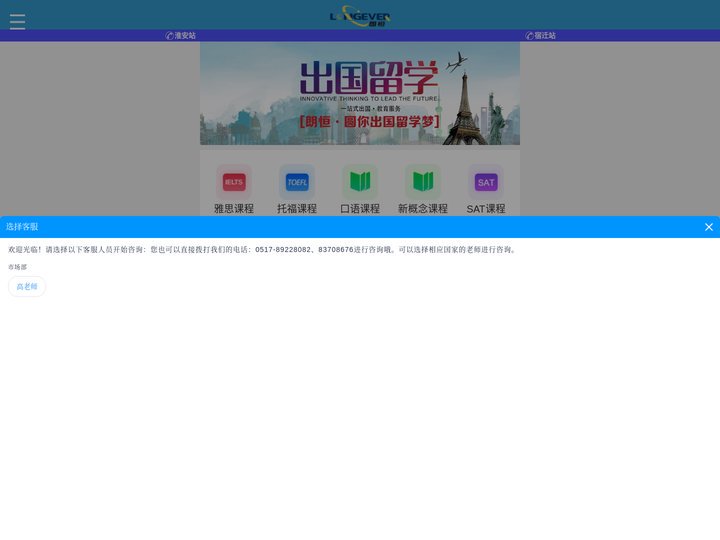Open the 出国留学 banner image
Viewport: 720px width, 540px height.
point(360,94)
